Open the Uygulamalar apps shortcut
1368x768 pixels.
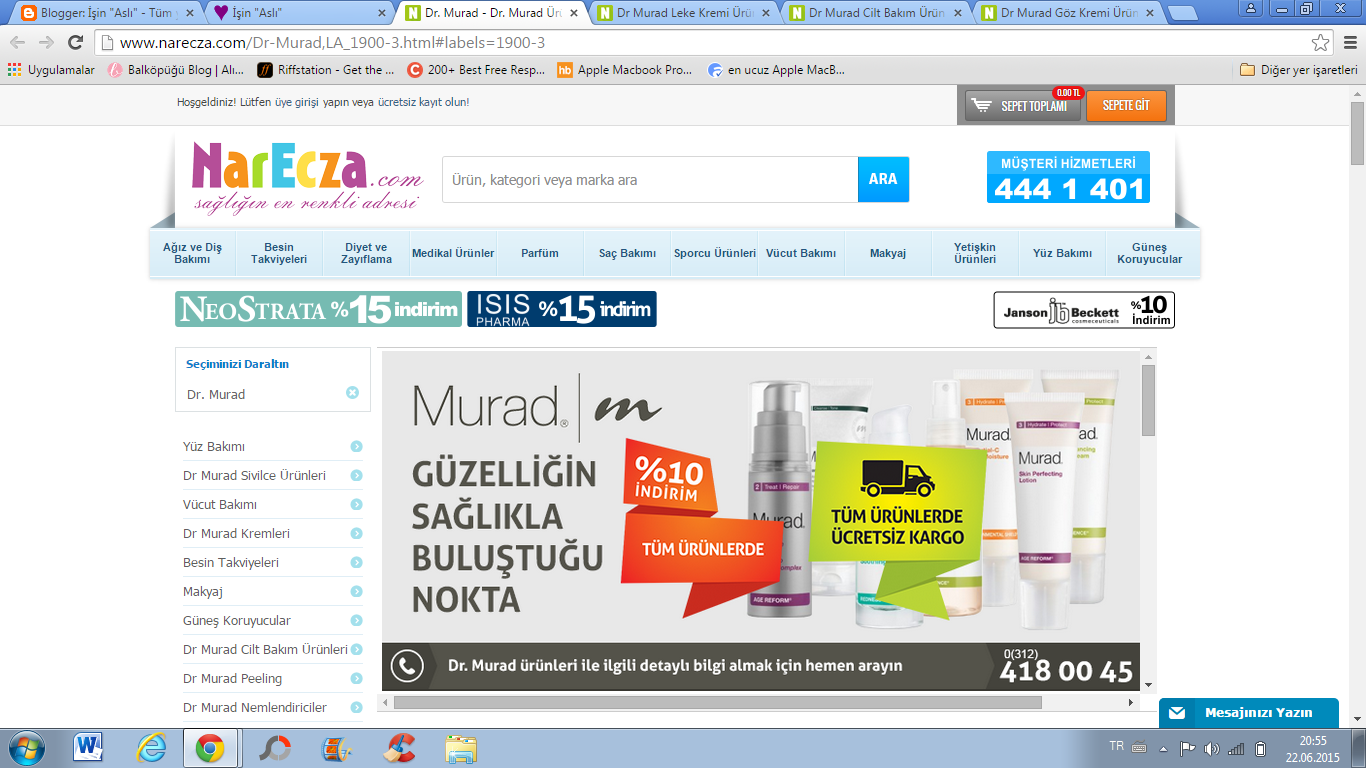coord(51,70)
